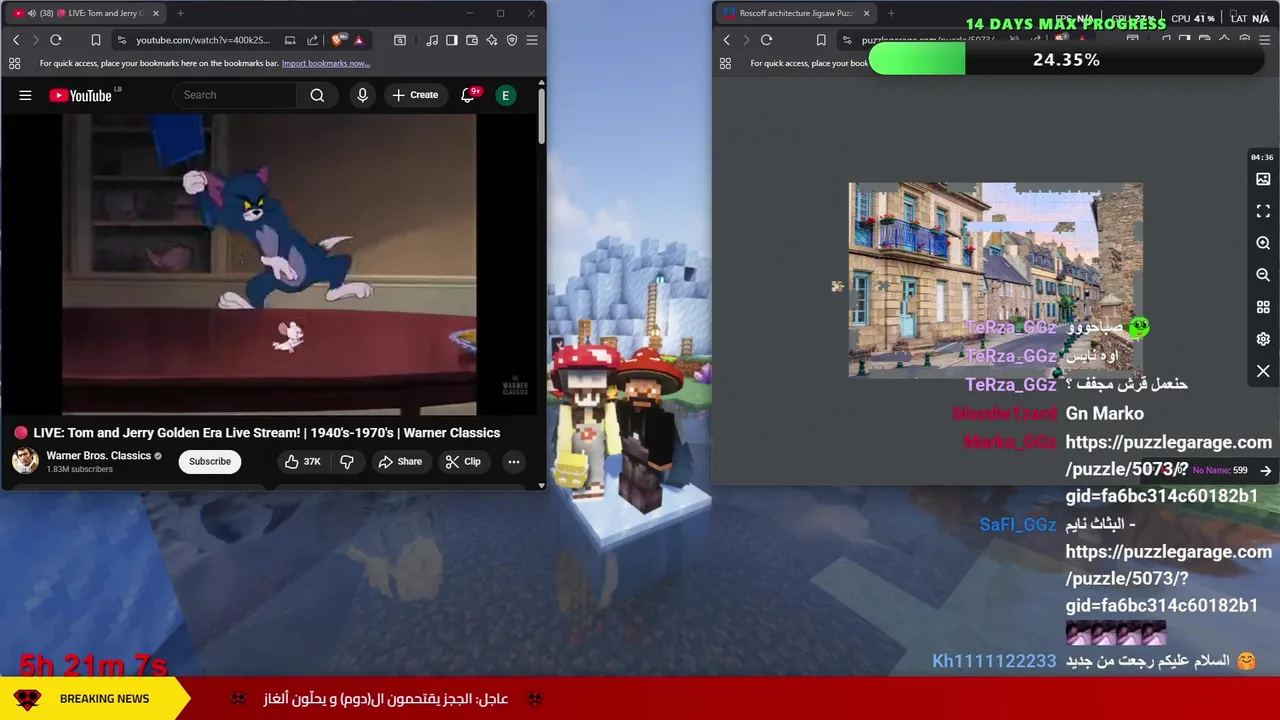The height and width of the screenshot is (720, 1280).
Task: Like the video with 37K likes
Action: [x=302, y=461]
